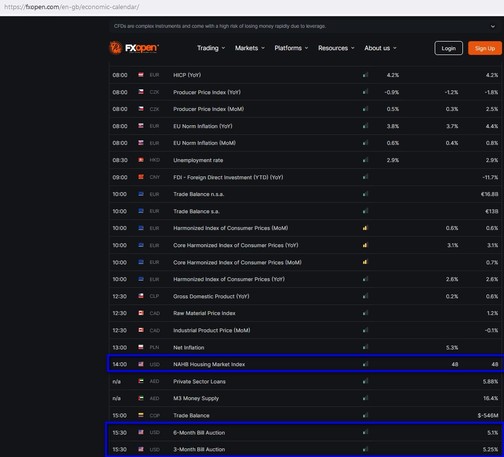The width and height of the screenshot is (504, 457).
Task: Click the Login button
Action: [x=448, y=48]
